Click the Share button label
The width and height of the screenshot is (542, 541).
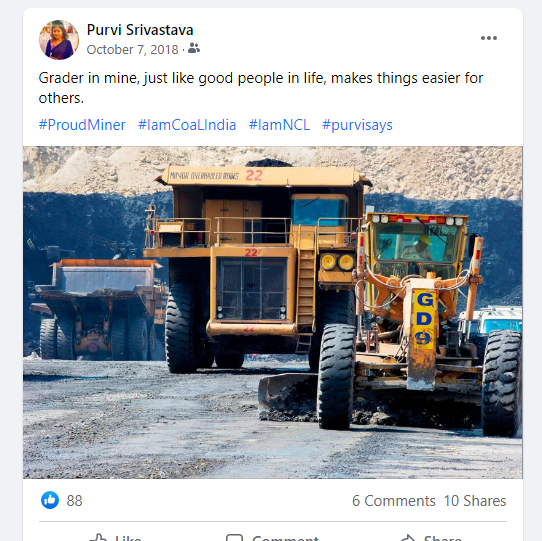(x=443, y=538)
